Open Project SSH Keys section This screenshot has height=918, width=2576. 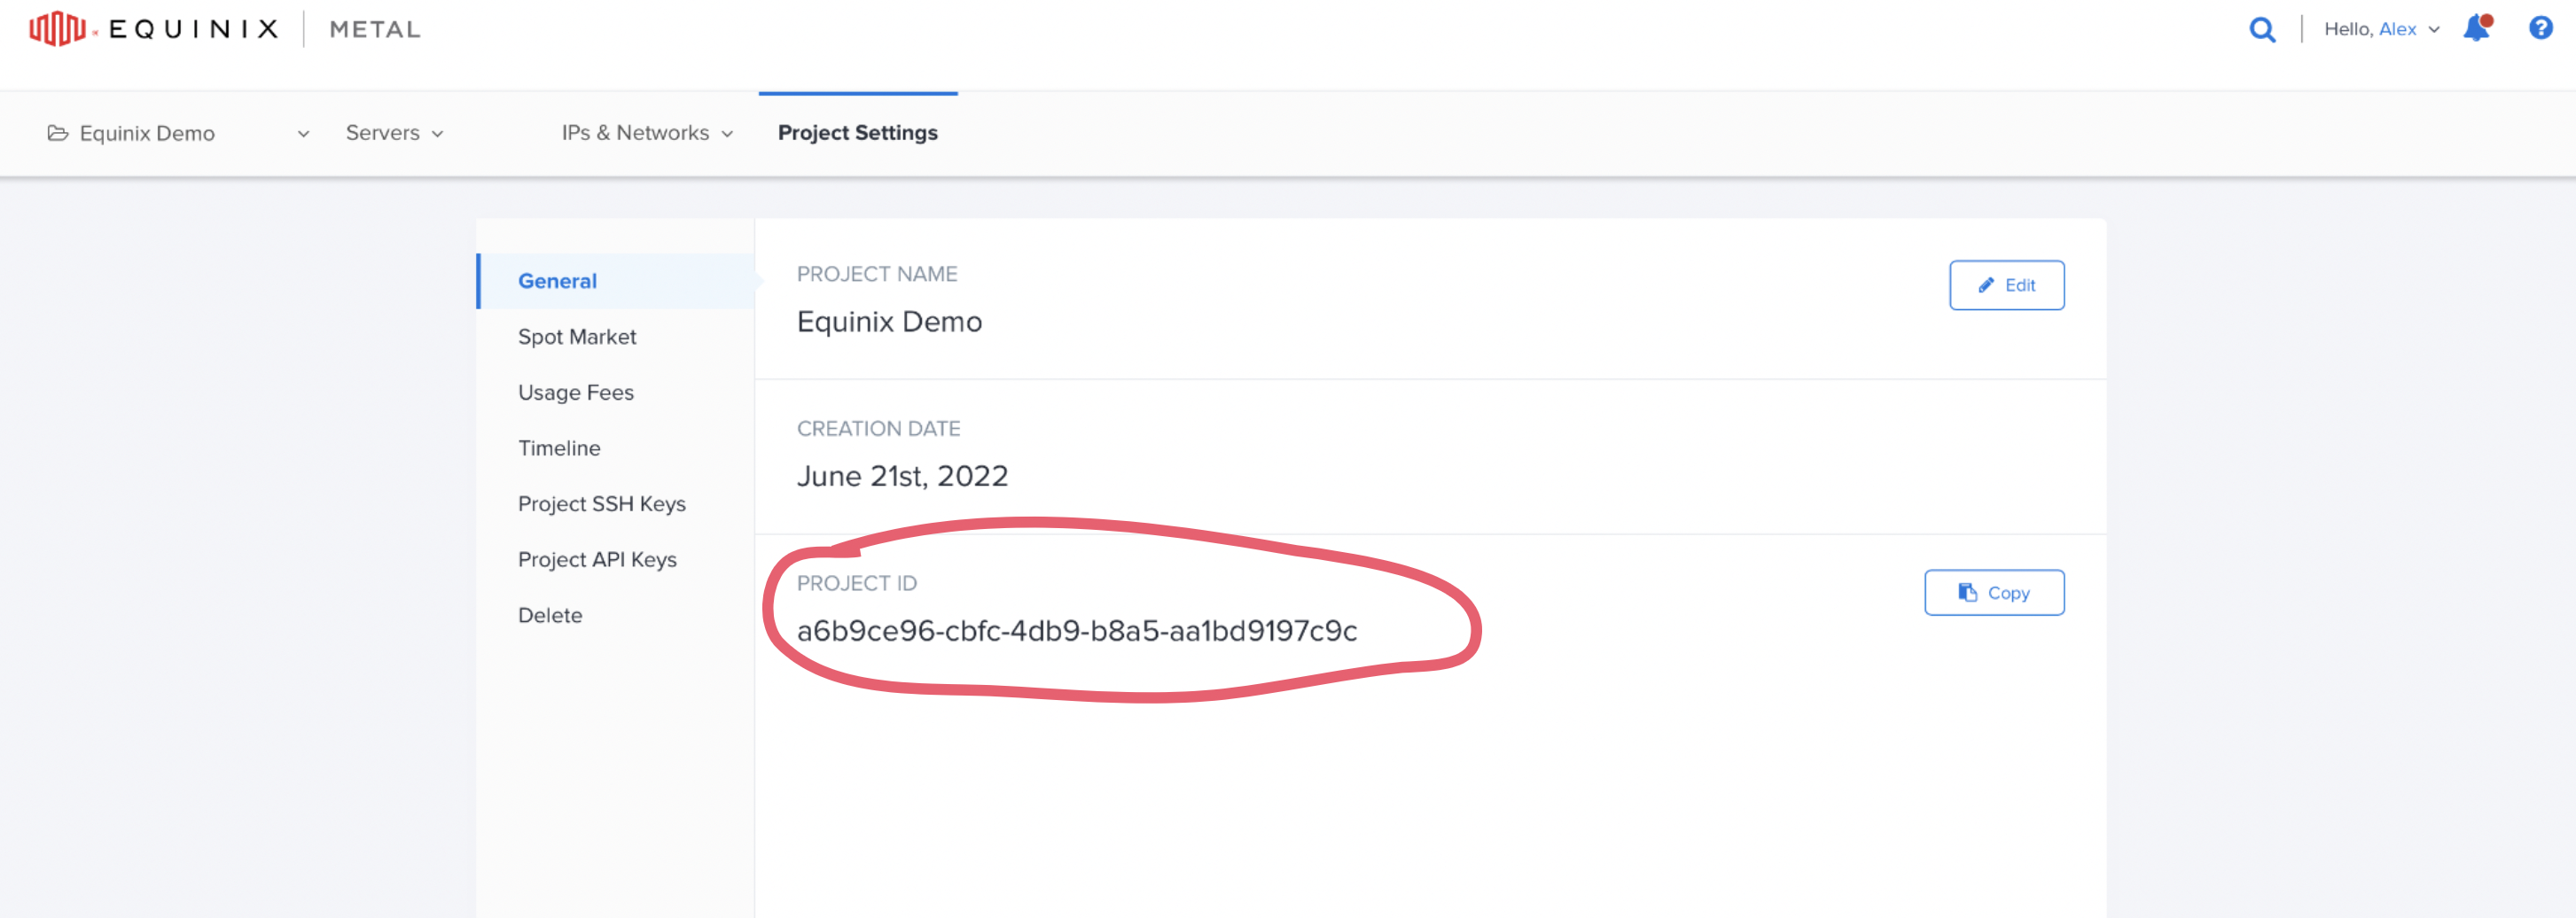coord(602,504)
